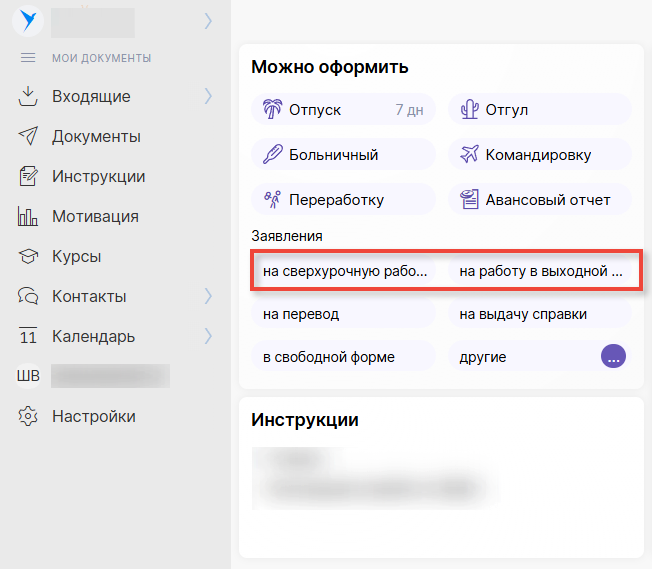Click the purple more options ellipsis
The height and width of the screenshot is (569, 652).
click(613, 357)
